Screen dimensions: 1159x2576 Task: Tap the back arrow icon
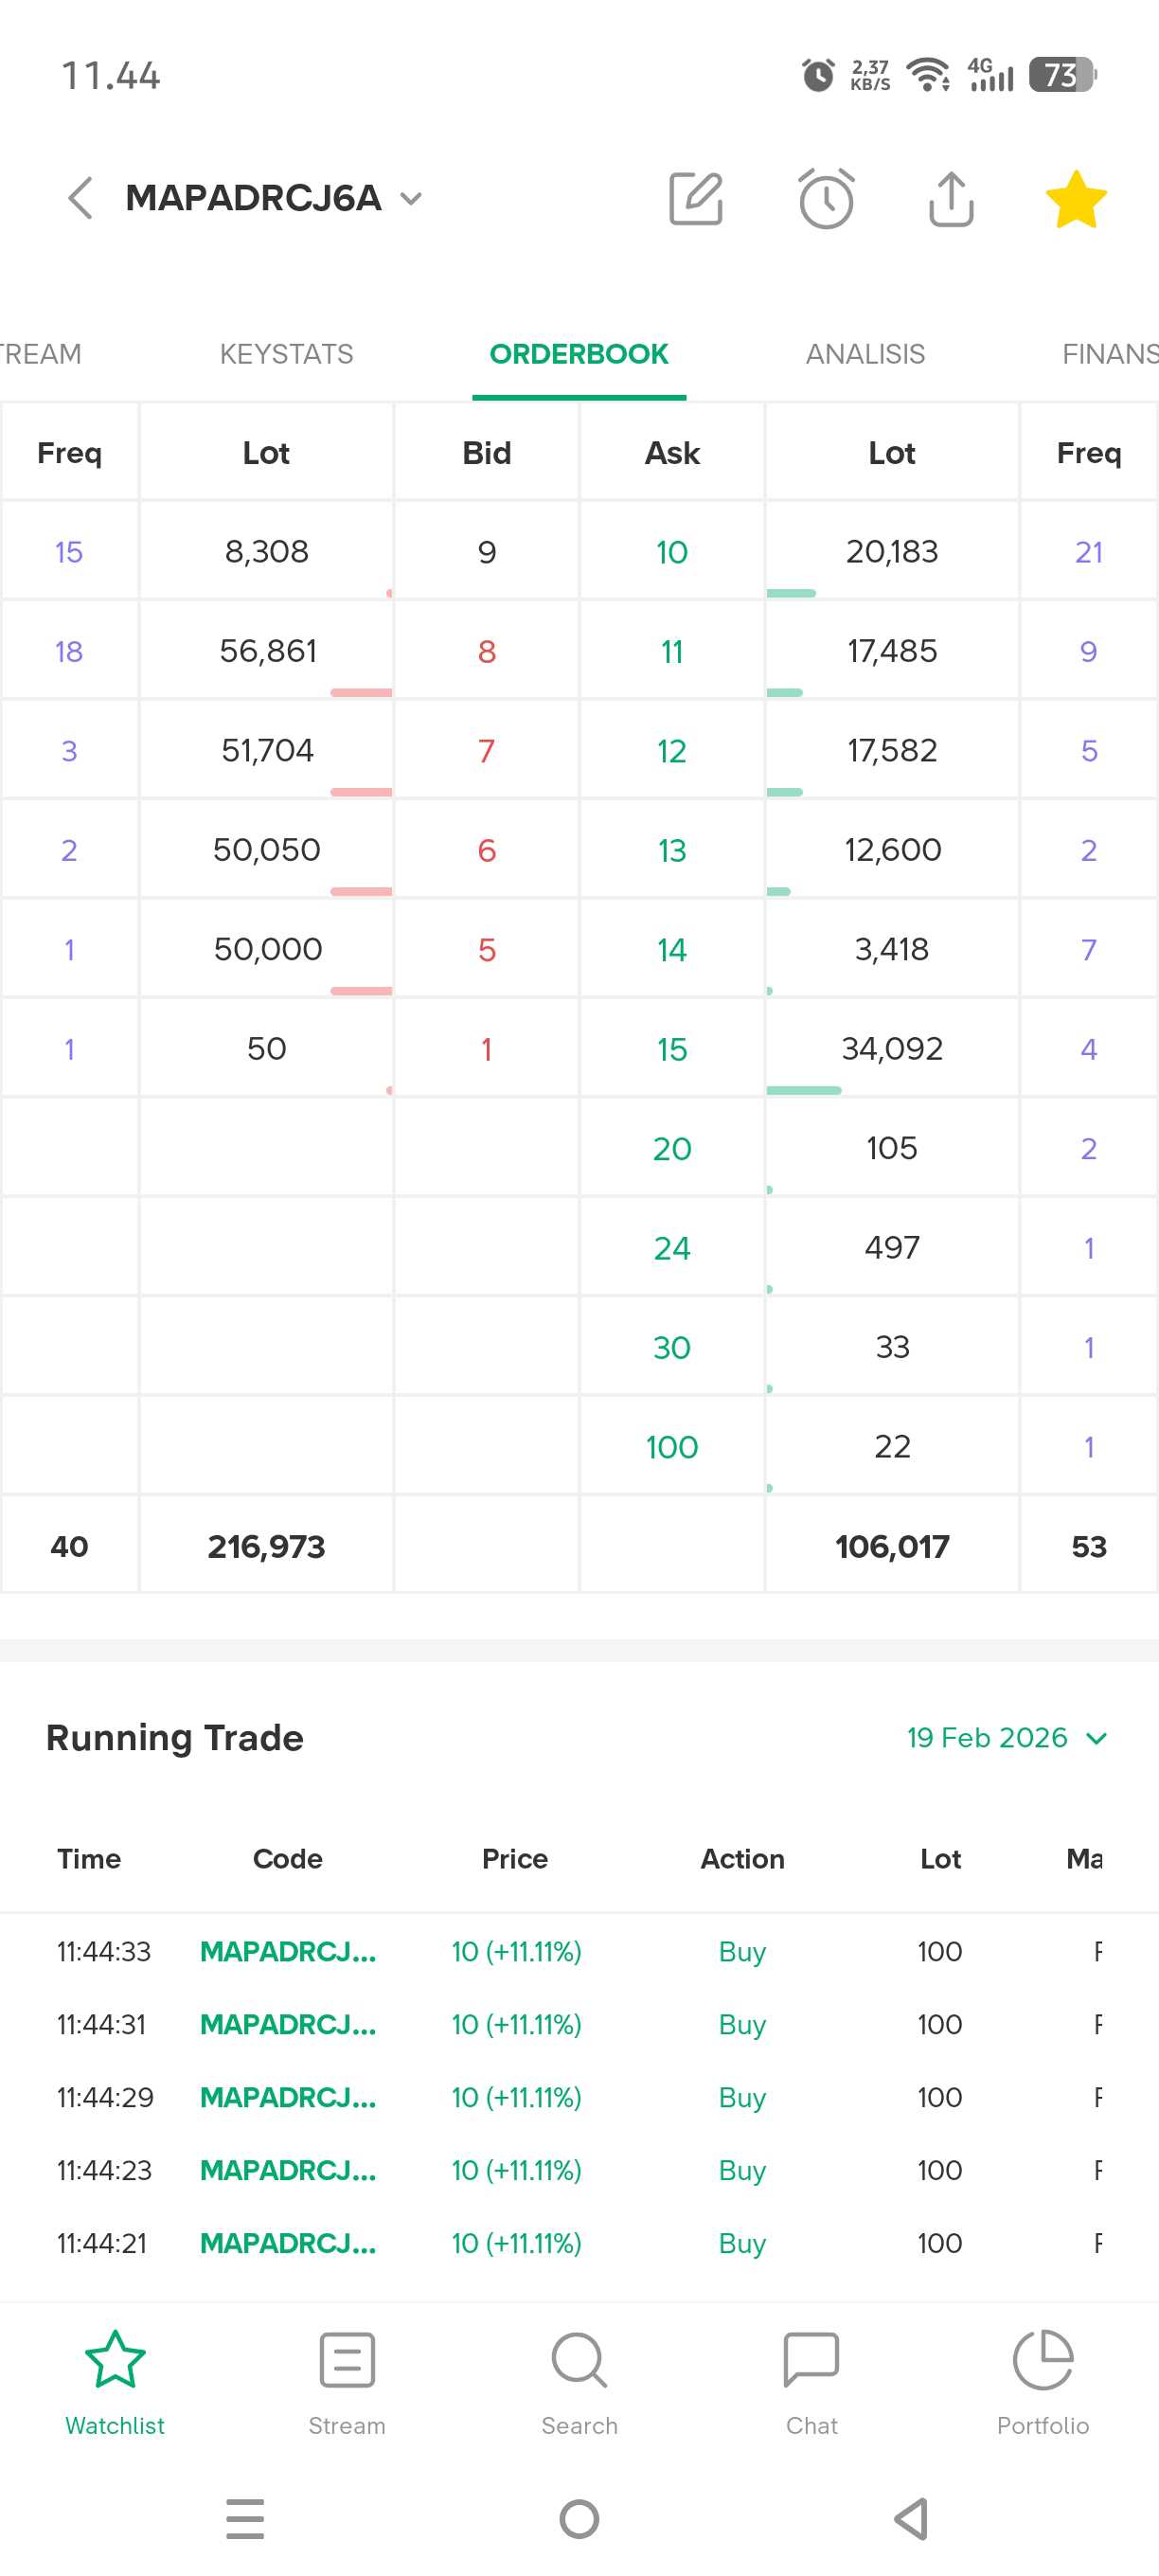coord(80,198)
